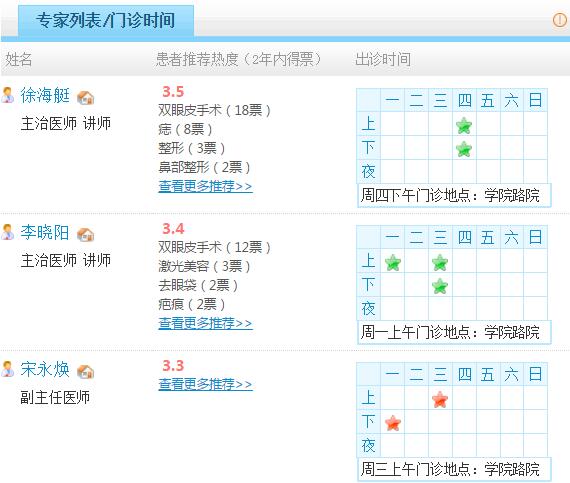Click the 四 day header in 徐海艇's schedule
Image resolution: width=570 pixels, height=483 pixels.
[x=464, y=100]
